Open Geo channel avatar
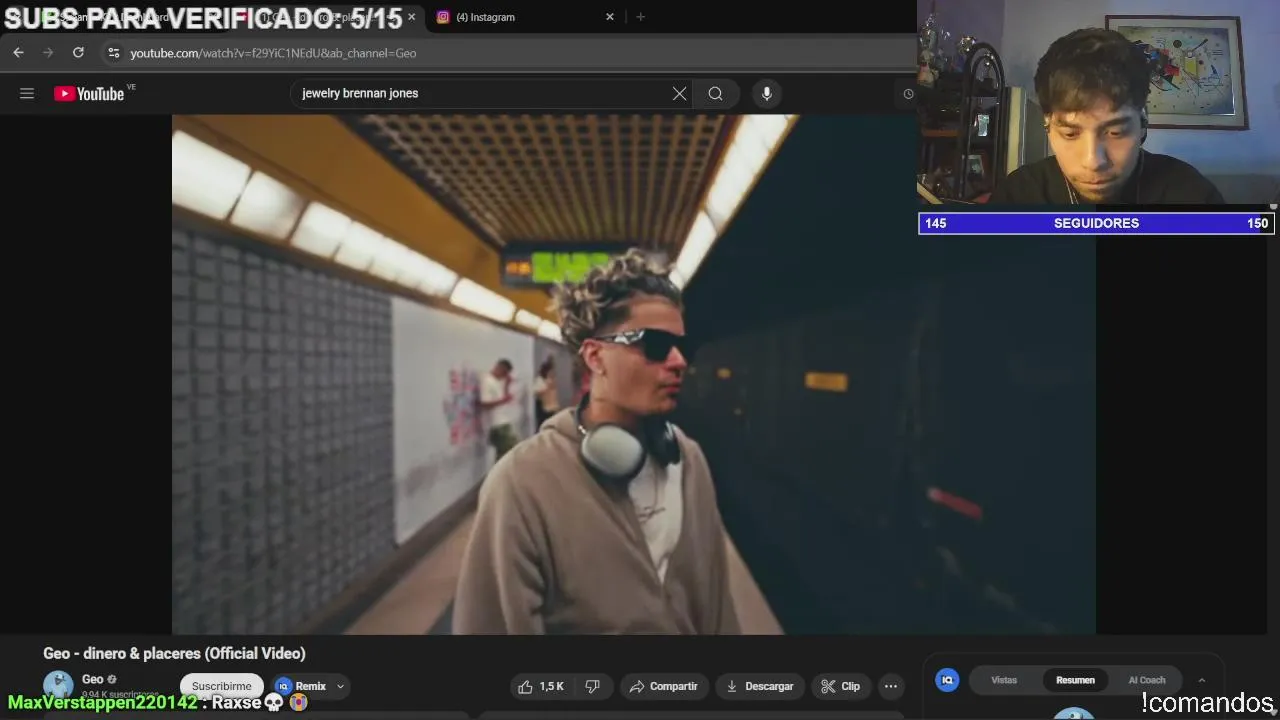Screen dimensions: 1280x720 click(x=58, y=686)
